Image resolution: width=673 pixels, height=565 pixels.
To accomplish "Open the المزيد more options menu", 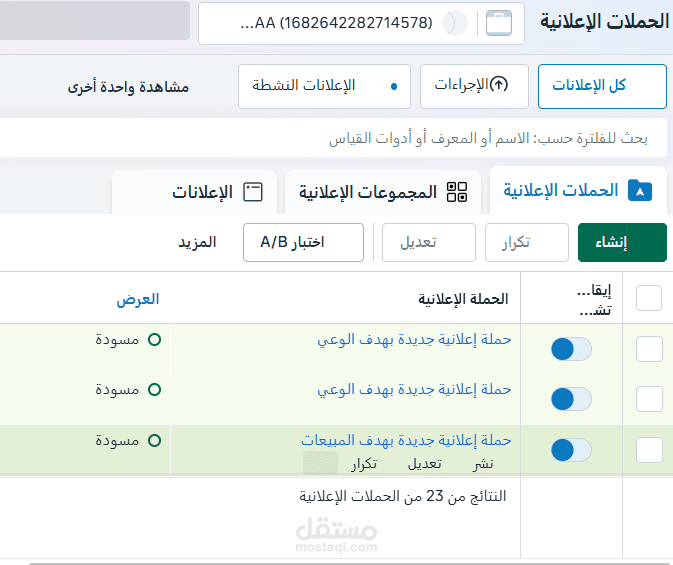I will click(197, 243).
